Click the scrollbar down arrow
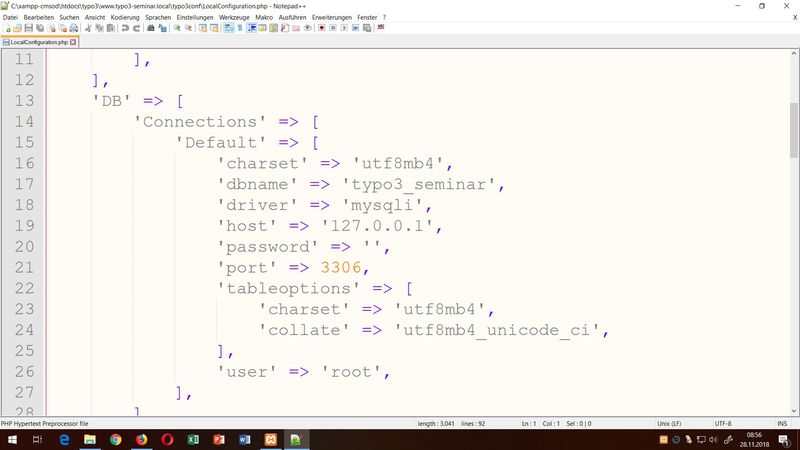The width and height of the screenshot is (800, 450). point(794,411)
